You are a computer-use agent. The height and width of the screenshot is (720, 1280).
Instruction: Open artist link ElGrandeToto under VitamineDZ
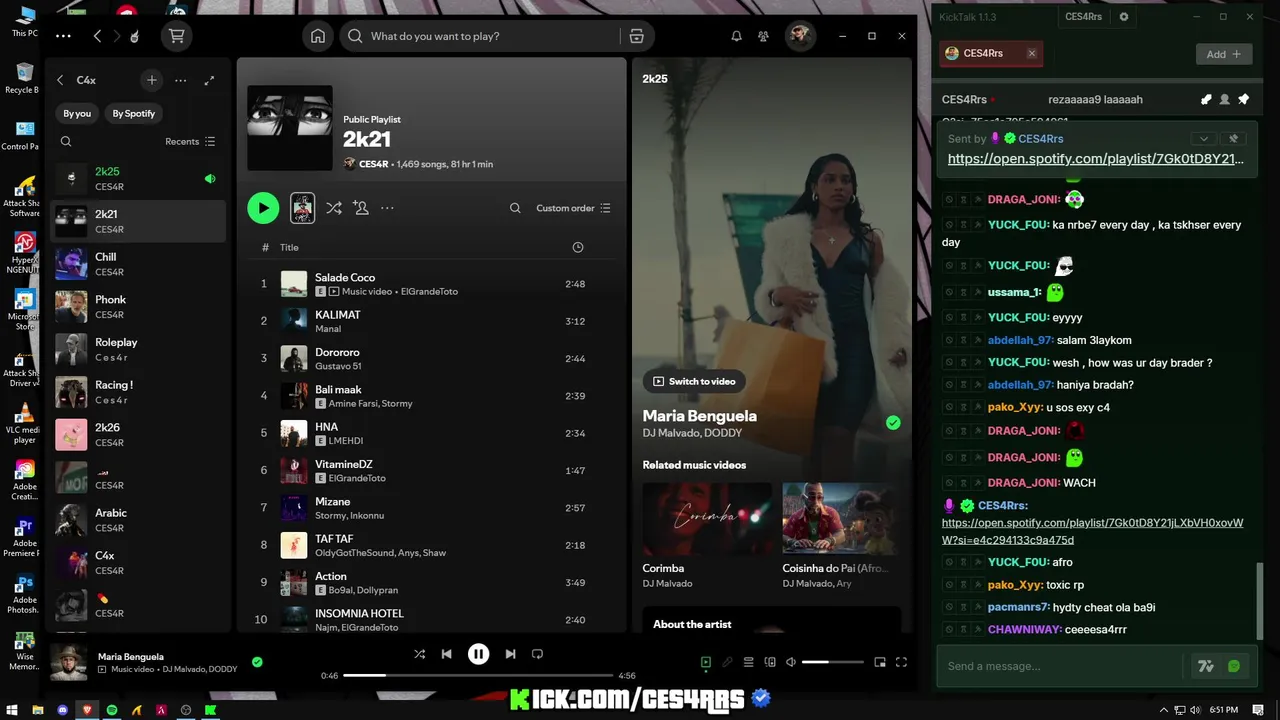357,478
